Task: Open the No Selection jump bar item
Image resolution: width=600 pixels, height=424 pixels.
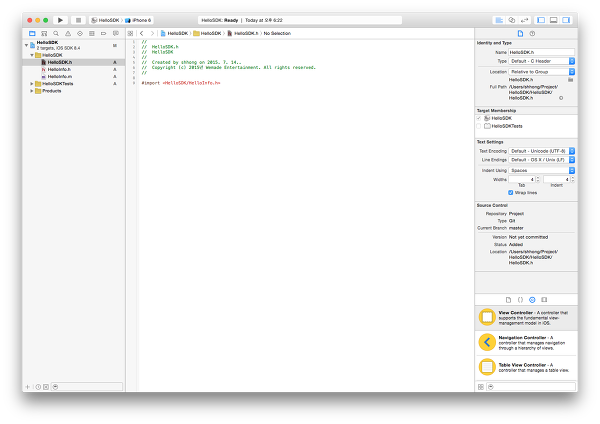Action: point(277,33)
